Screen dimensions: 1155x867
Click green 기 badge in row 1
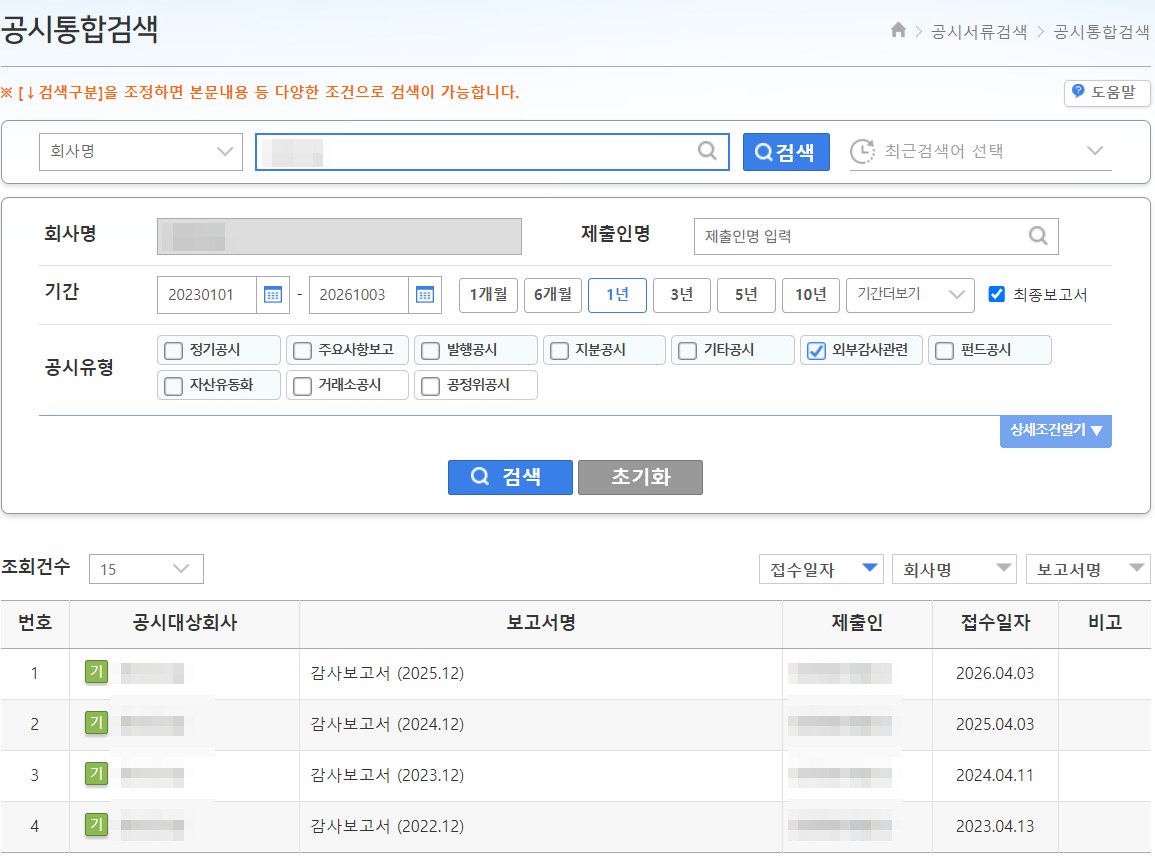pos(96,672)
